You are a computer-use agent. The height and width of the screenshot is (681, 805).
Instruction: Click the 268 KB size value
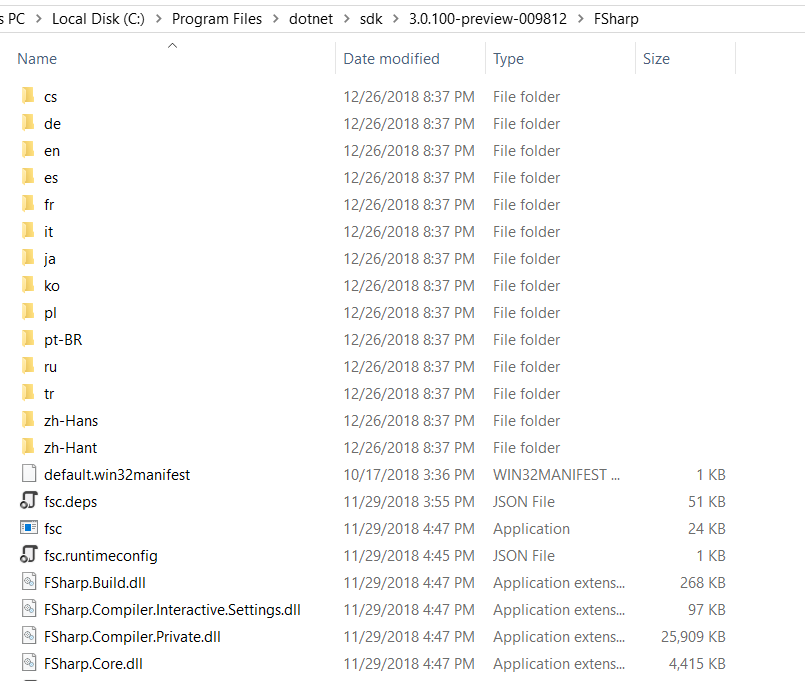(x=703, y=583)
